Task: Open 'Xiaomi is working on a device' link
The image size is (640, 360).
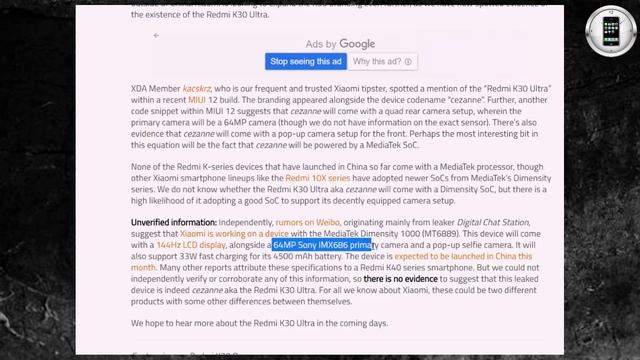Action: click(234, 234)
